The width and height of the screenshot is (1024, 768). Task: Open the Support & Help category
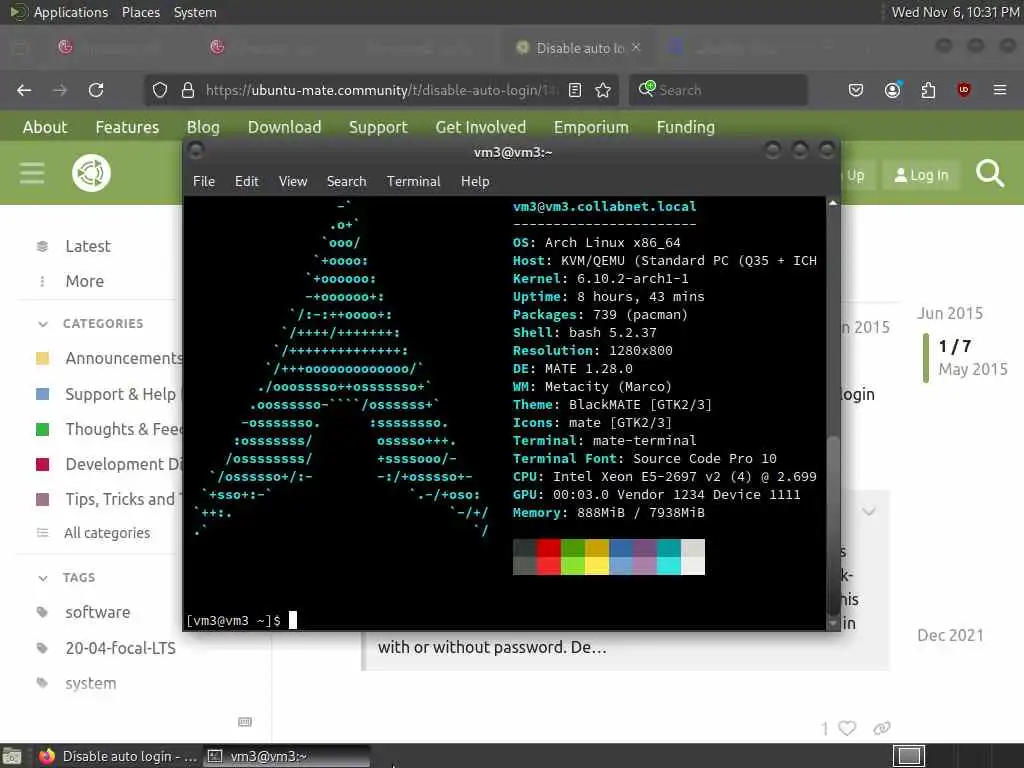(120, 394)
